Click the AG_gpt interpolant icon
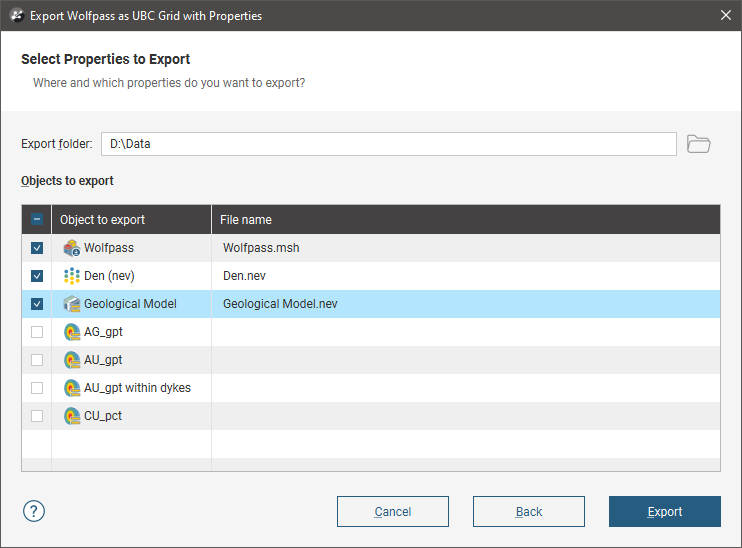 (x=71, y=332)
